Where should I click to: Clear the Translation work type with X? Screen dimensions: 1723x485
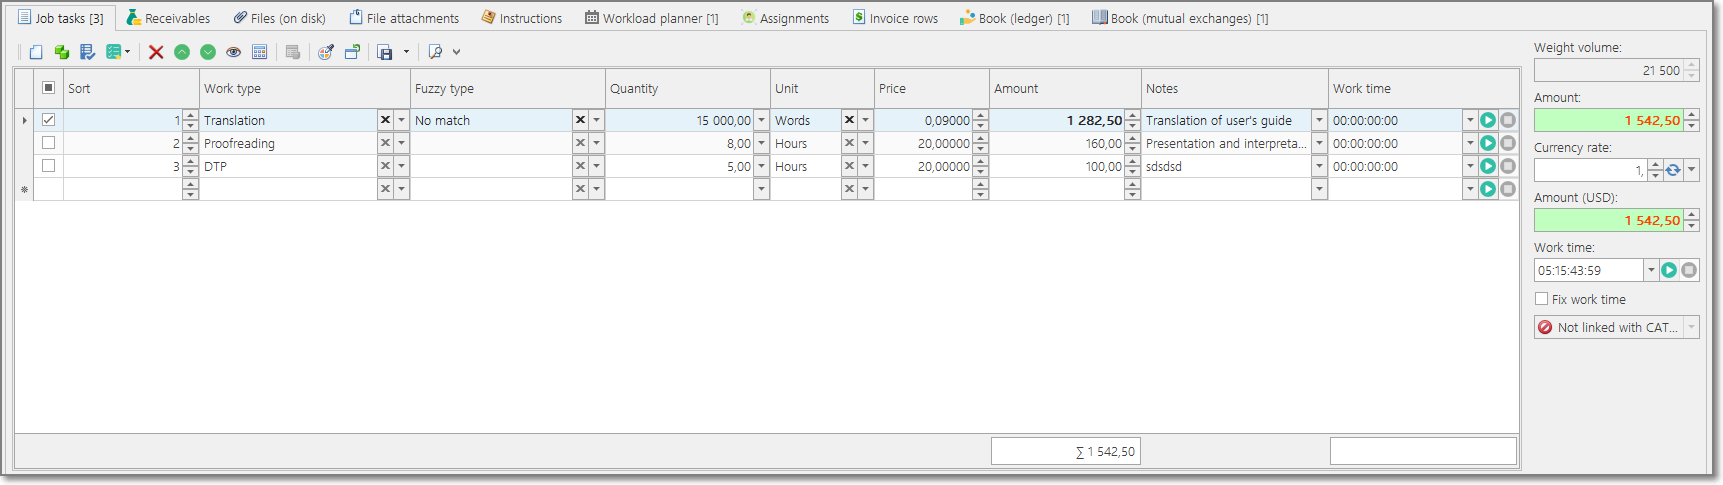pos(385,120)
